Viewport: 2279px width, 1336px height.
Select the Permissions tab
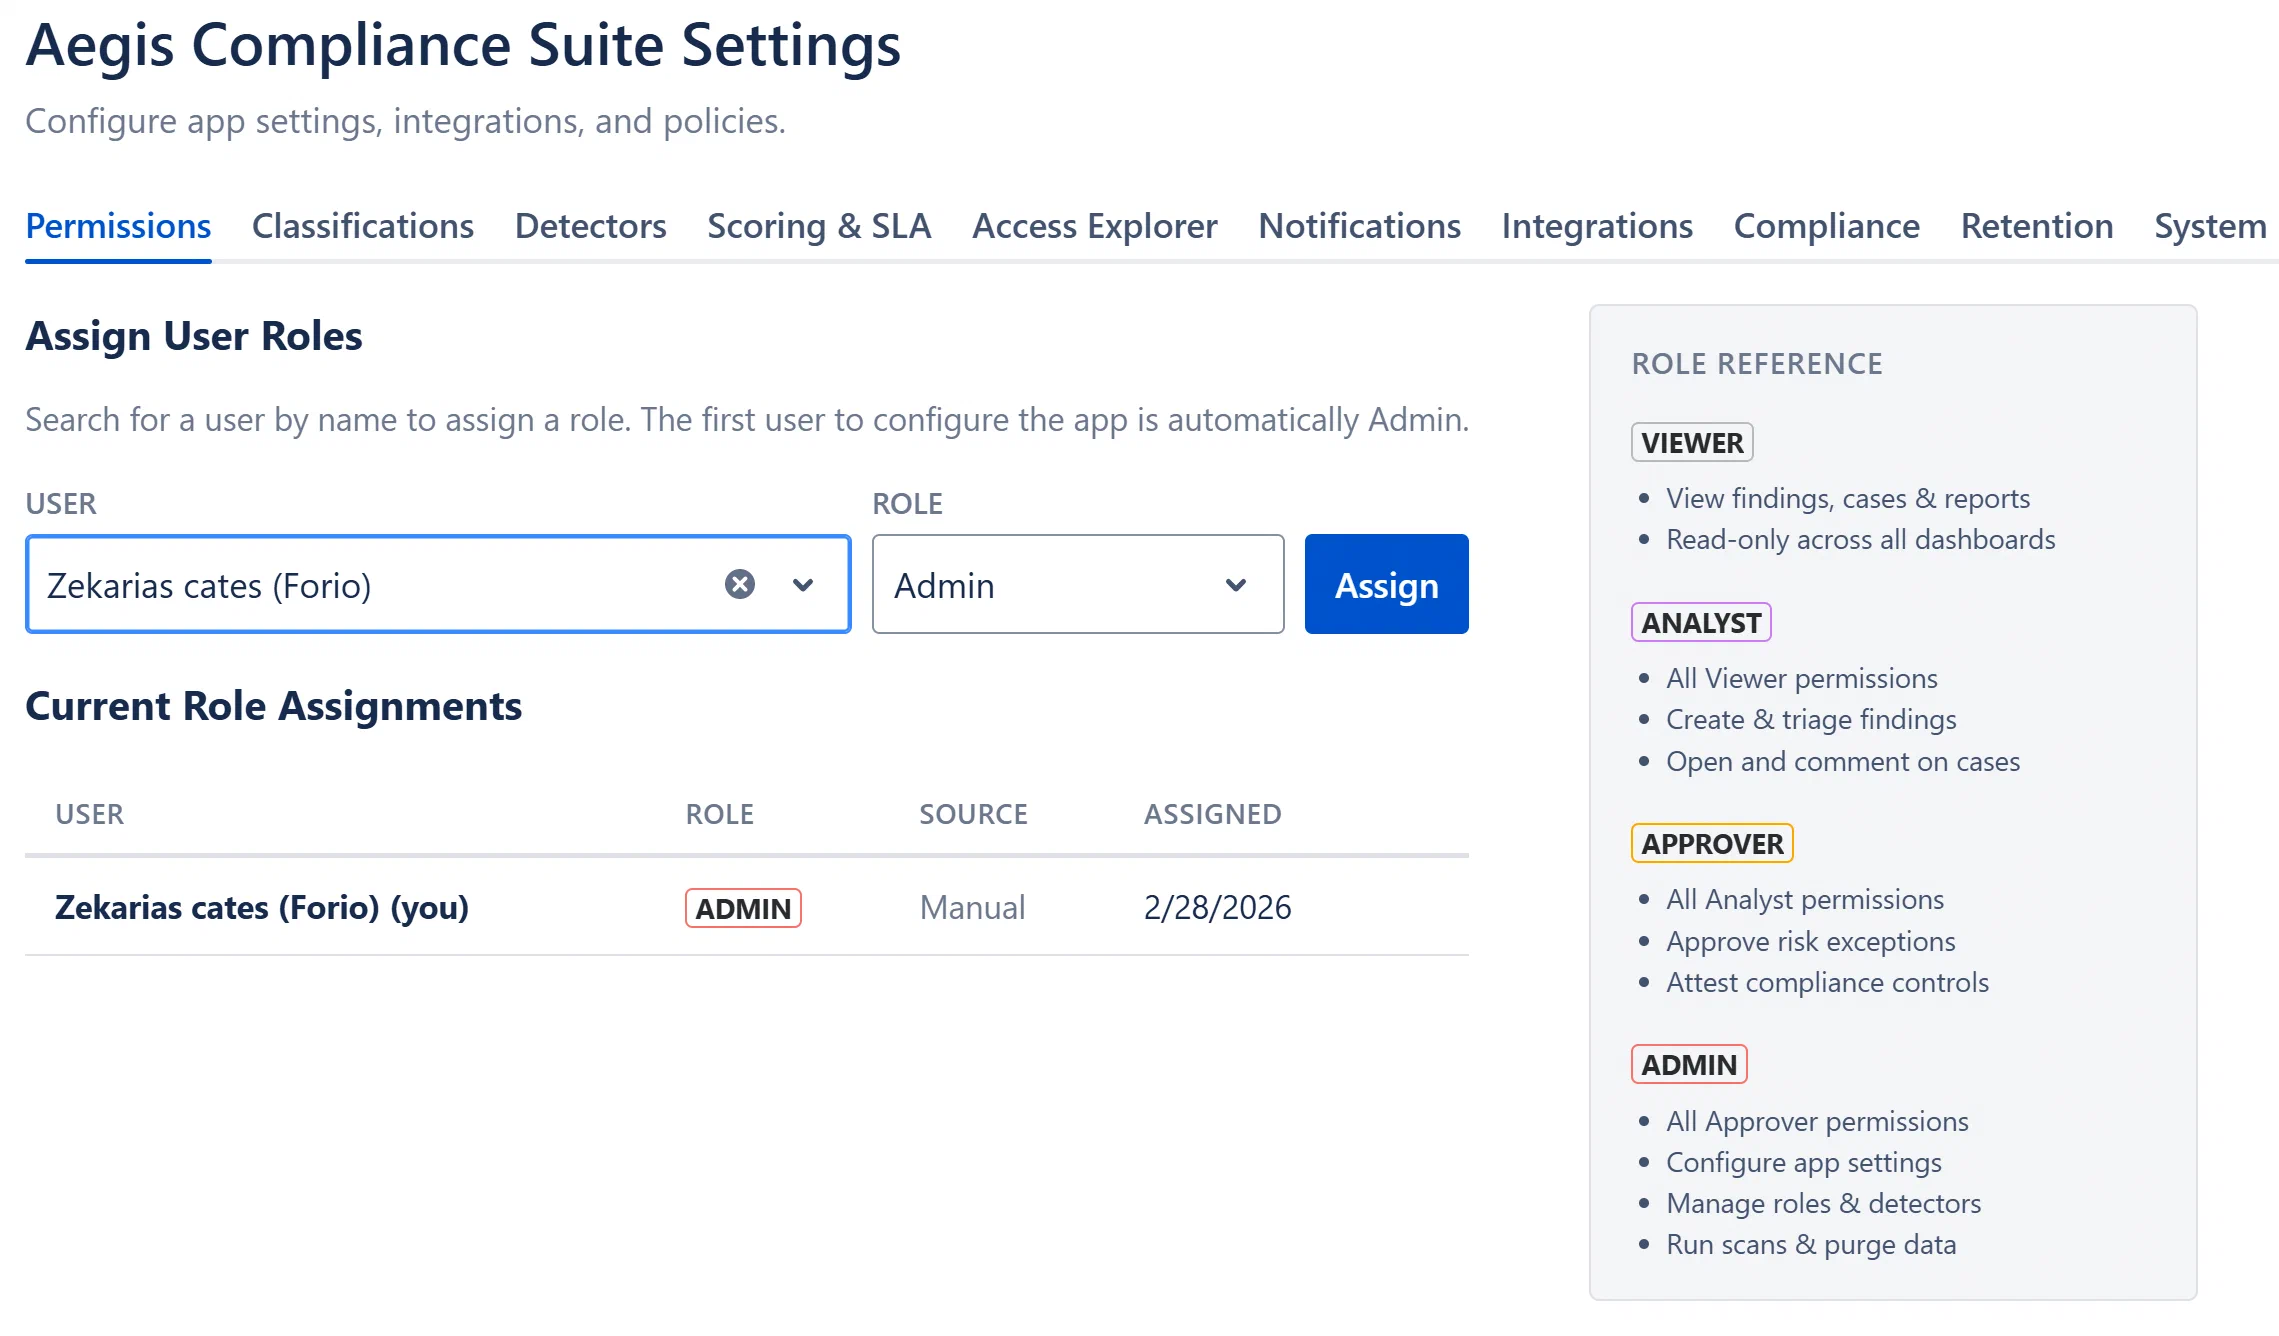tap(118, 226)
